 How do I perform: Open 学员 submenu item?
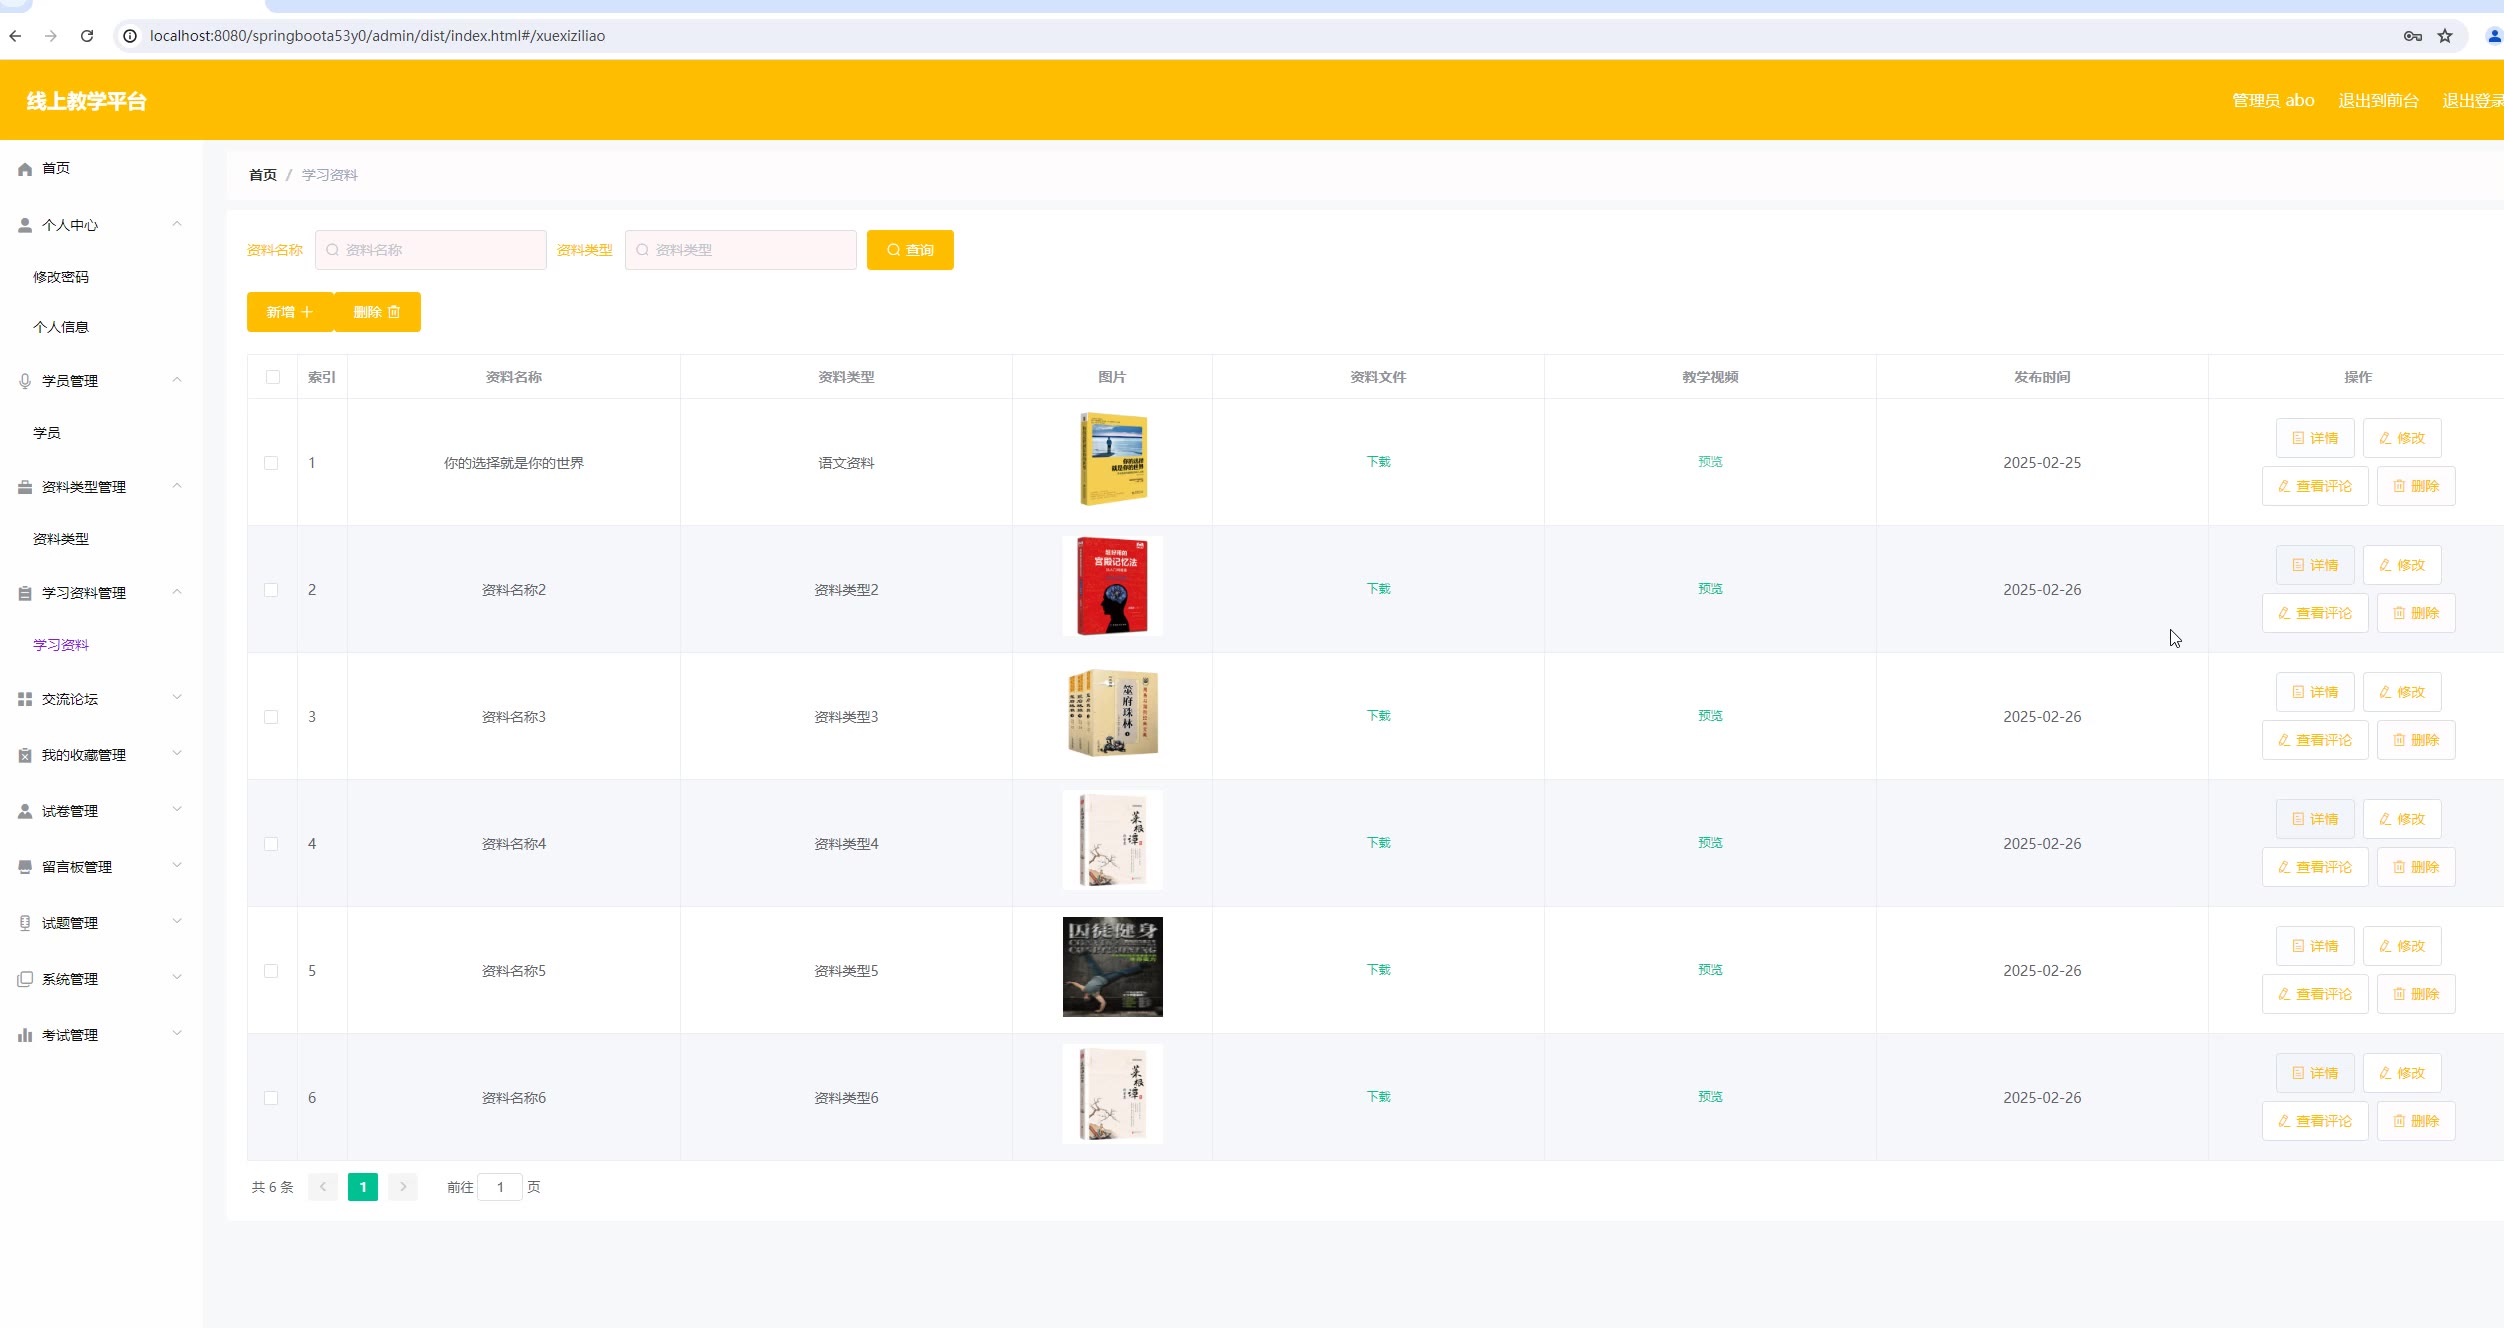click(x=47, y=433)
